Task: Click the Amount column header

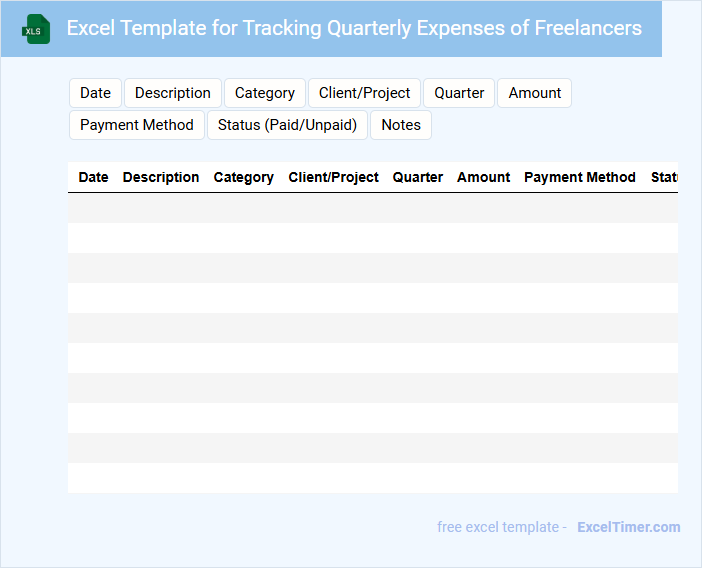Action: 484,177
